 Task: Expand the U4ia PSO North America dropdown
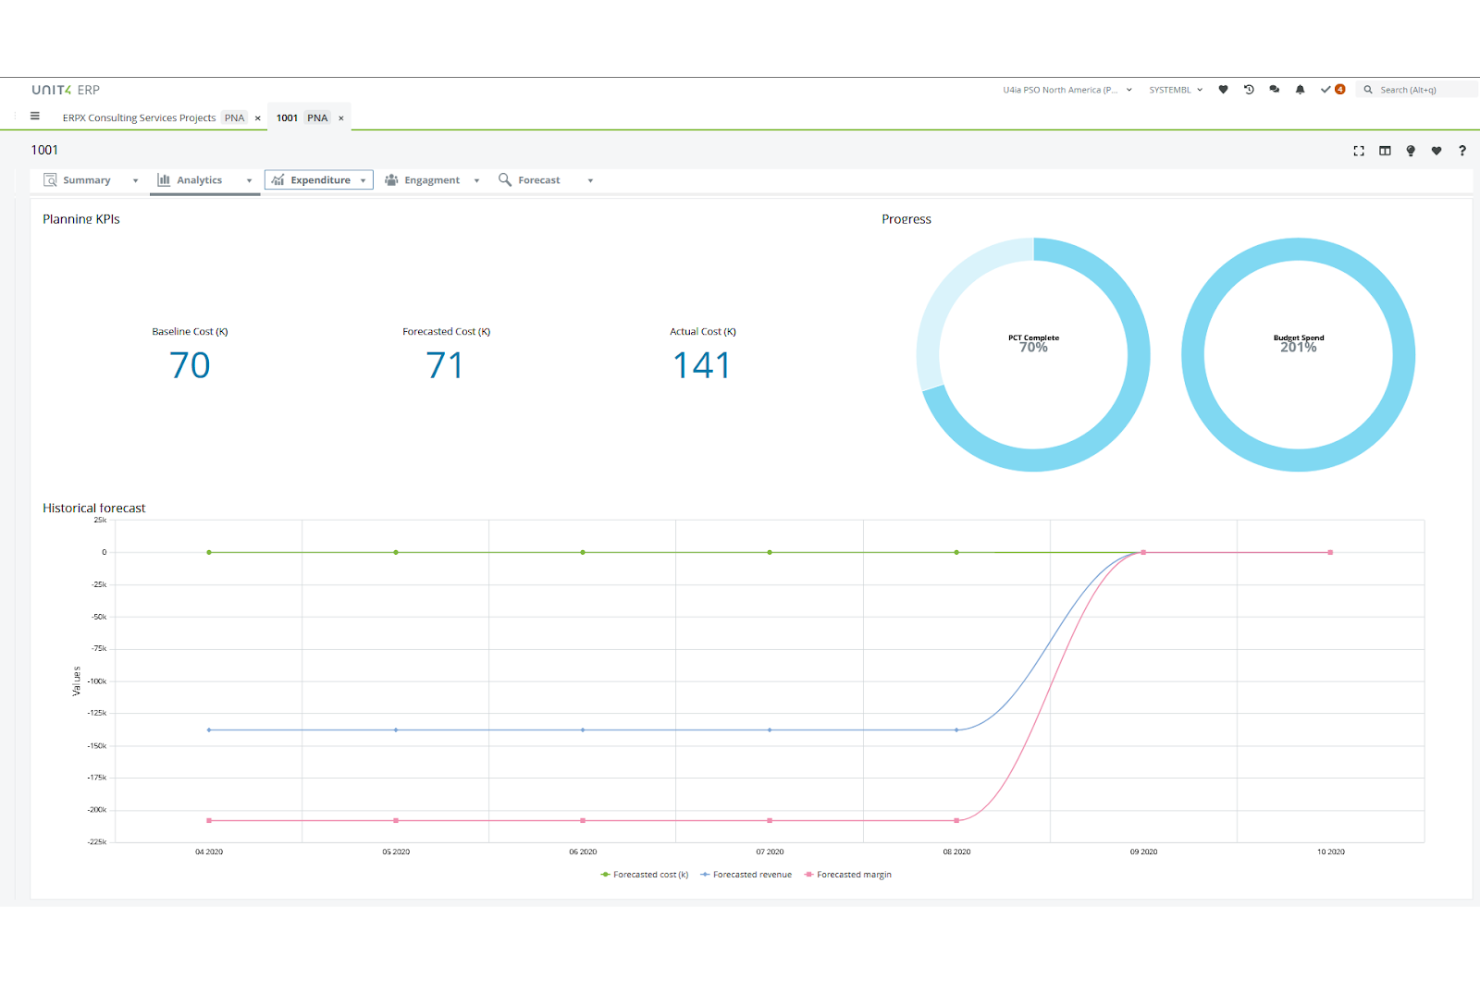(1129, 89)
